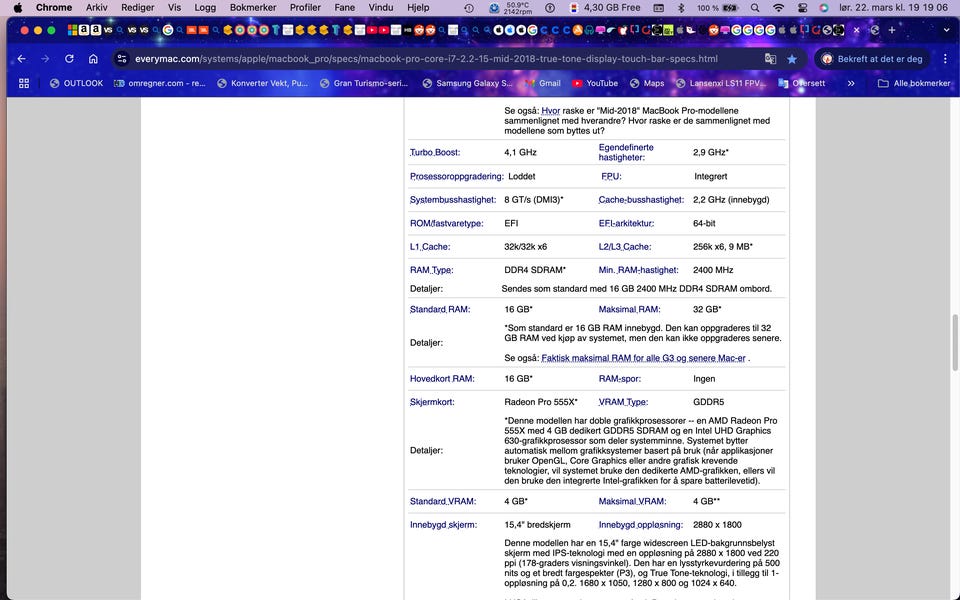This screenshot has height=600, width=960.
Task: Open Faktisk maksimal RAM for alle G3 link
Action: pyautogui.click(x=643, y=358)
